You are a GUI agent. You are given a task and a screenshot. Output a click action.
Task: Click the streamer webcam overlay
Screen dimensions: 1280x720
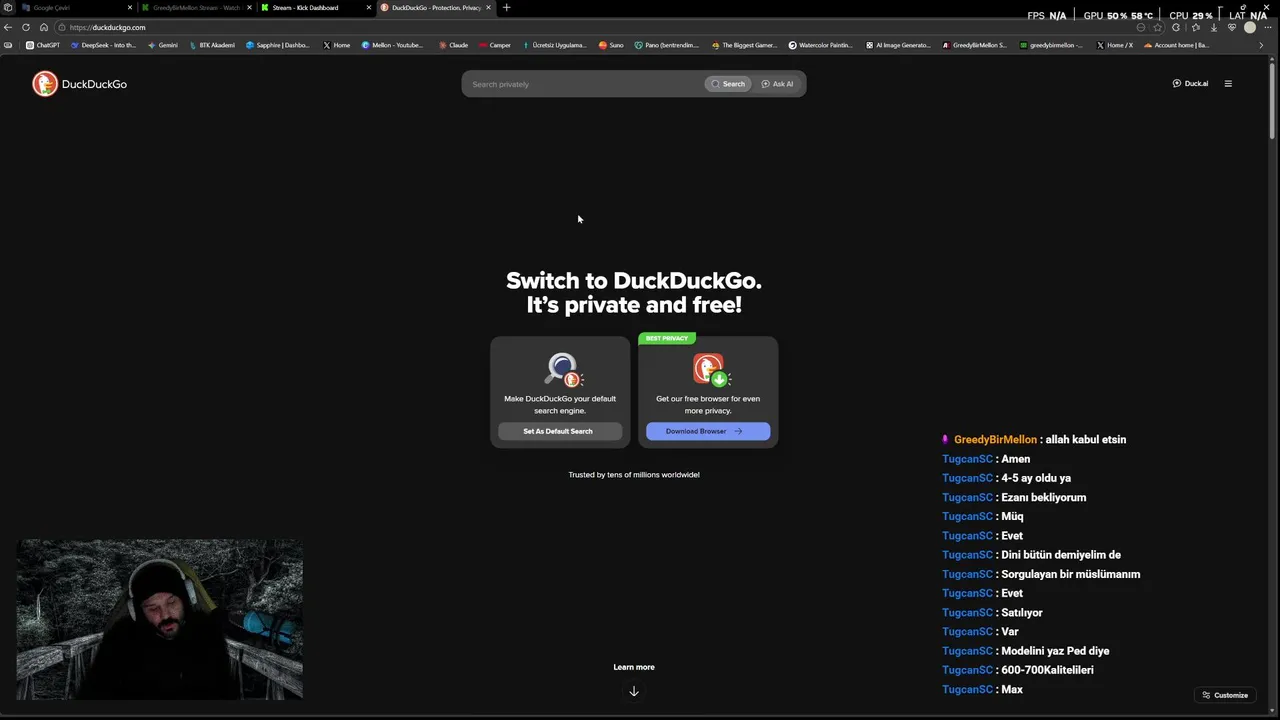pyautogui.click(x=159, y=619)
